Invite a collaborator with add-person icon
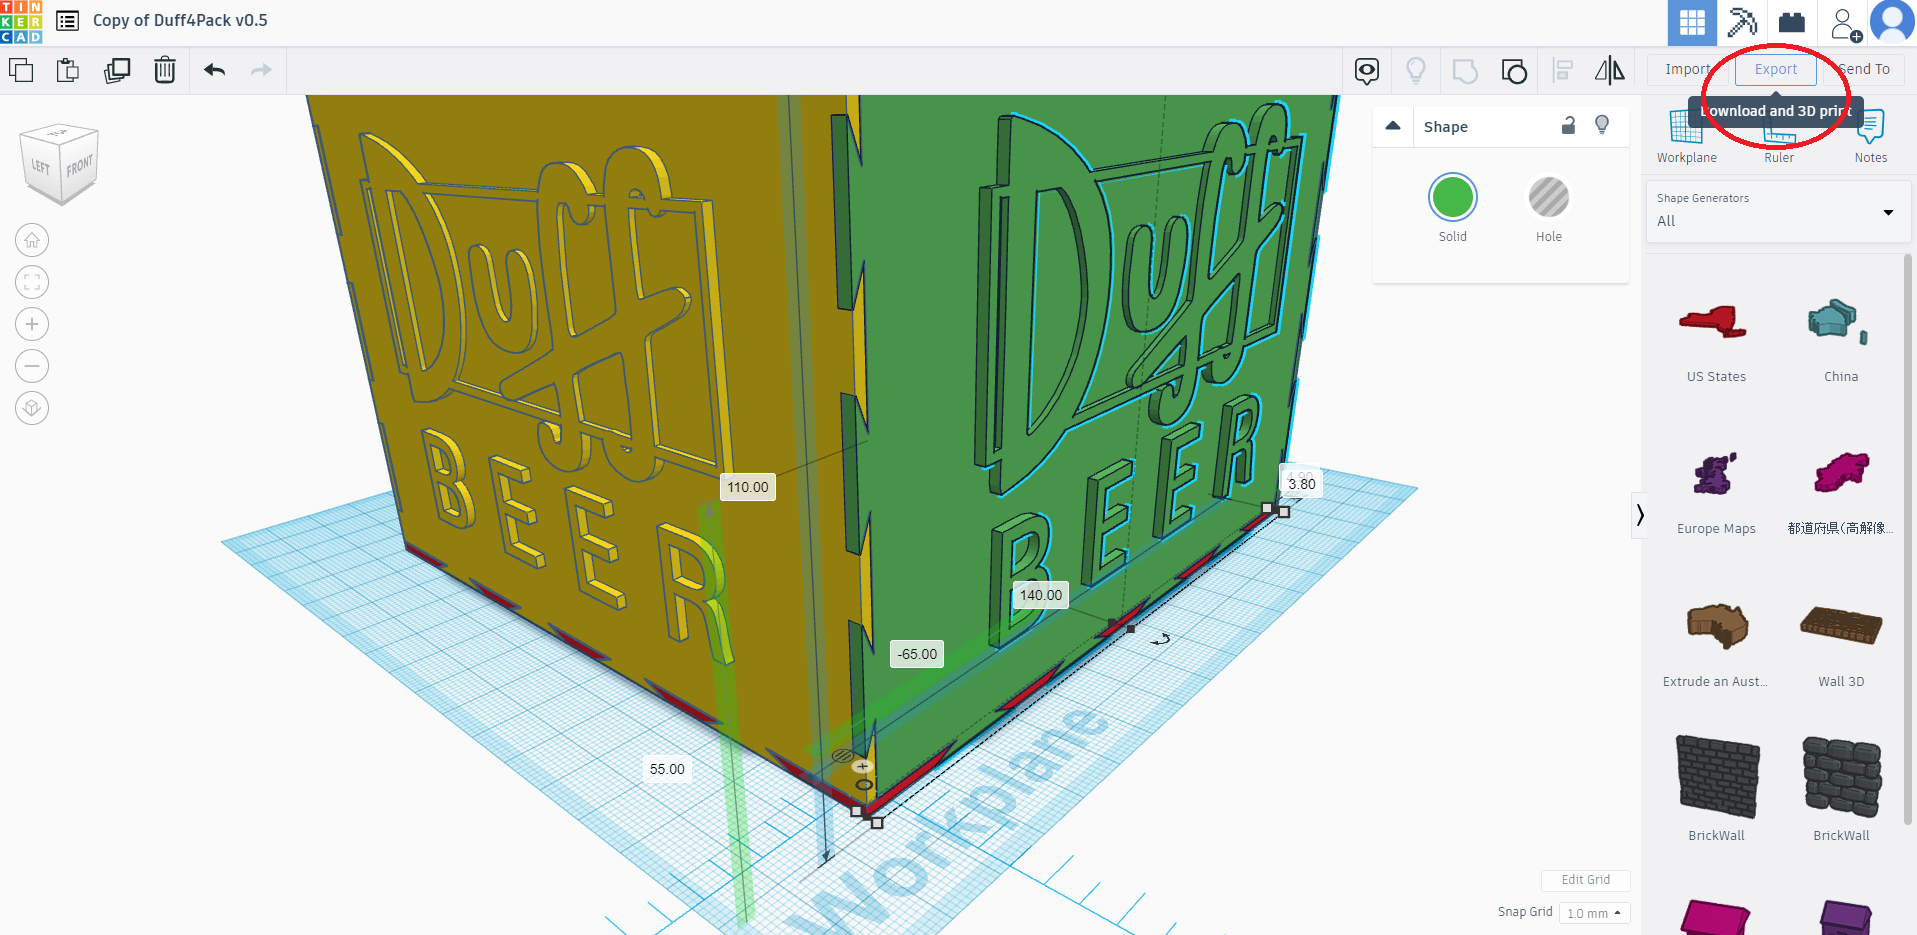Image resolution: width=1917 pixels, height=935 pixels. (1845, 24)
